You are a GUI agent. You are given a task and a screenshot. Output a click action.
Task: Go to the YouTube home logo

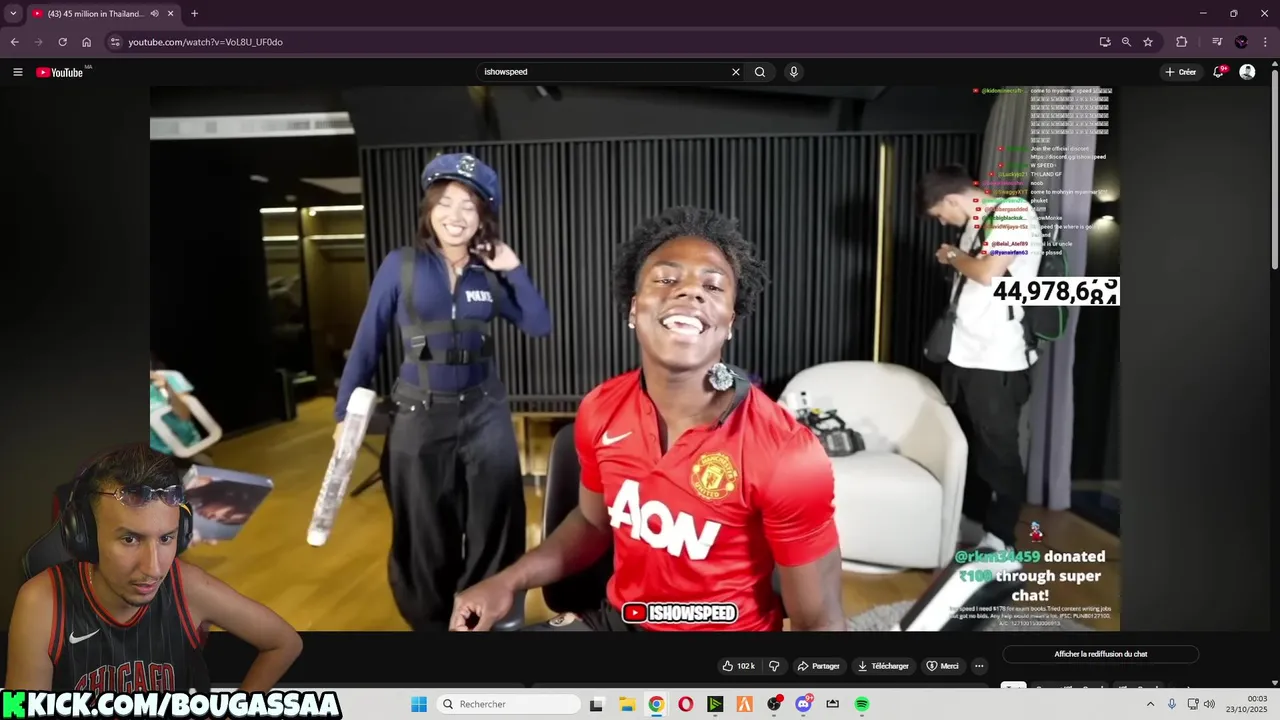tap(60, 72)
